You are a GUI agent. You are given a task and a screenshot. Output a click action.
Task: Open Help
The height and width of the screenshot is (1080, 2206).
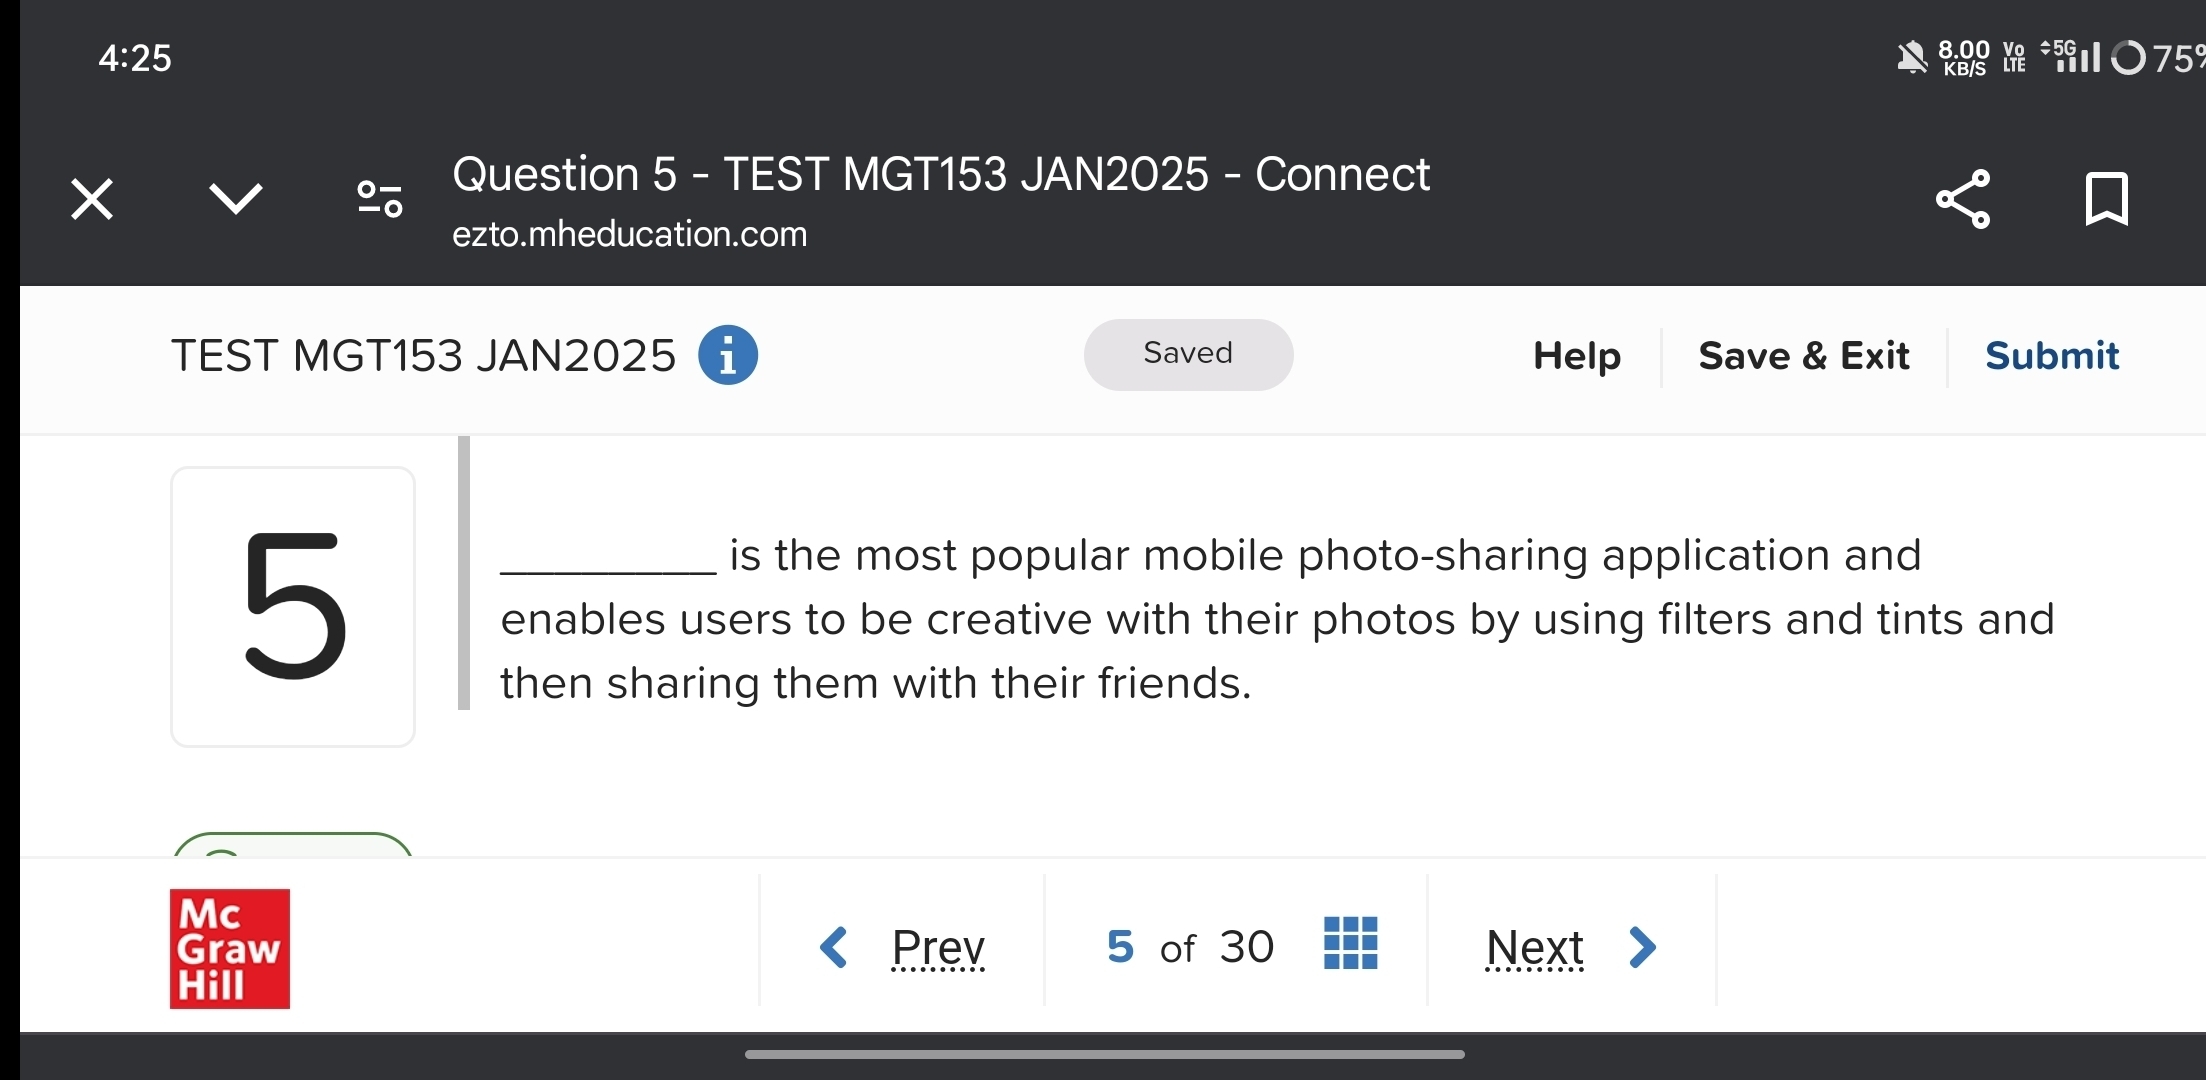pyautogui.click(x=1576, y=355)
